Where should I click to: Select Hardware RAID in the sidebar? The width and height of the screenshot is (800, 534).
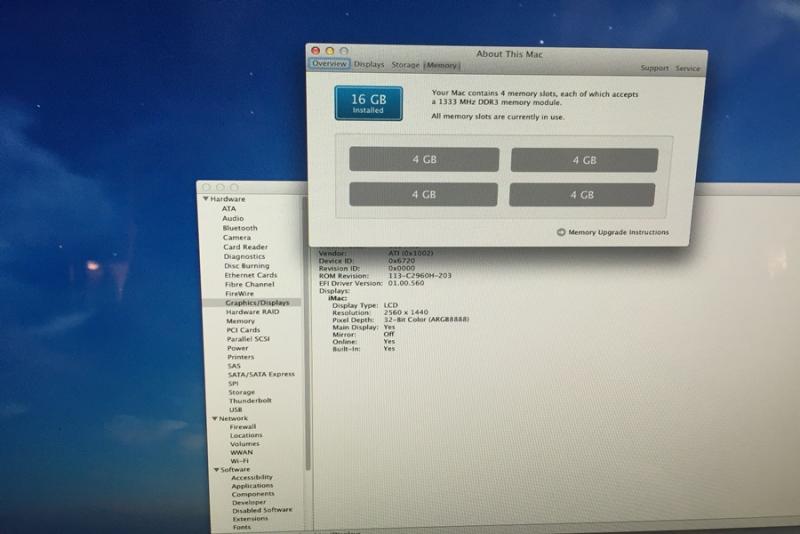[x=253, y=312]
